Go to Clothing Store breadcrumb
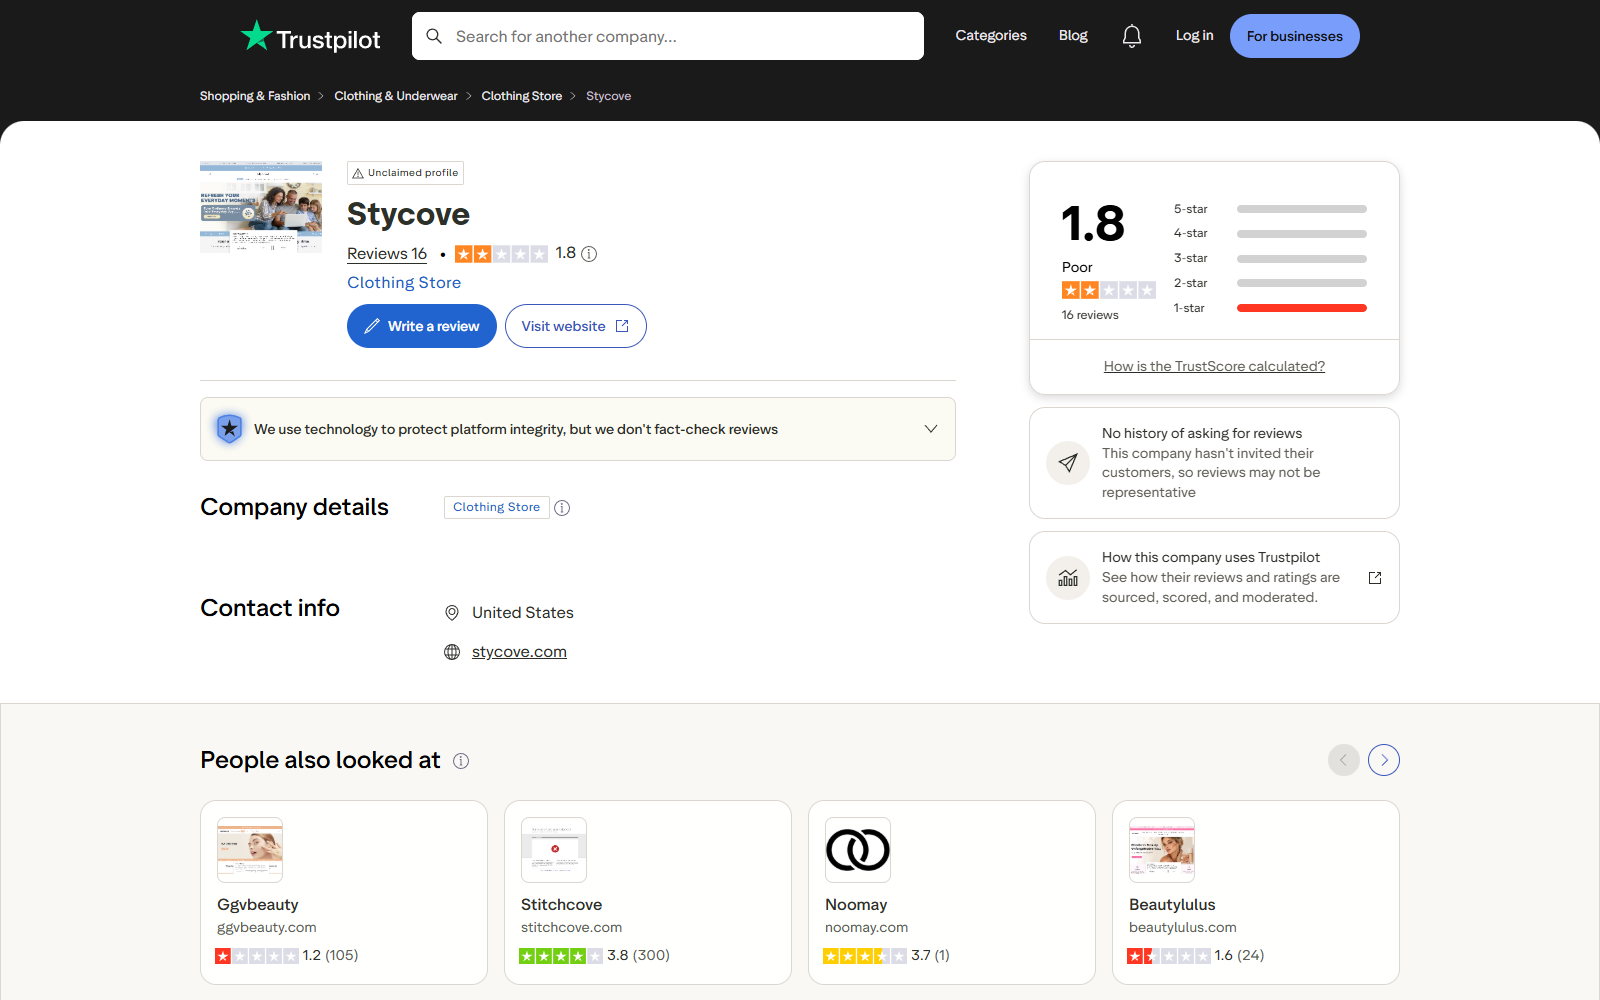The height and width of the screenshot is (1000, 1600). coord(522,96)
